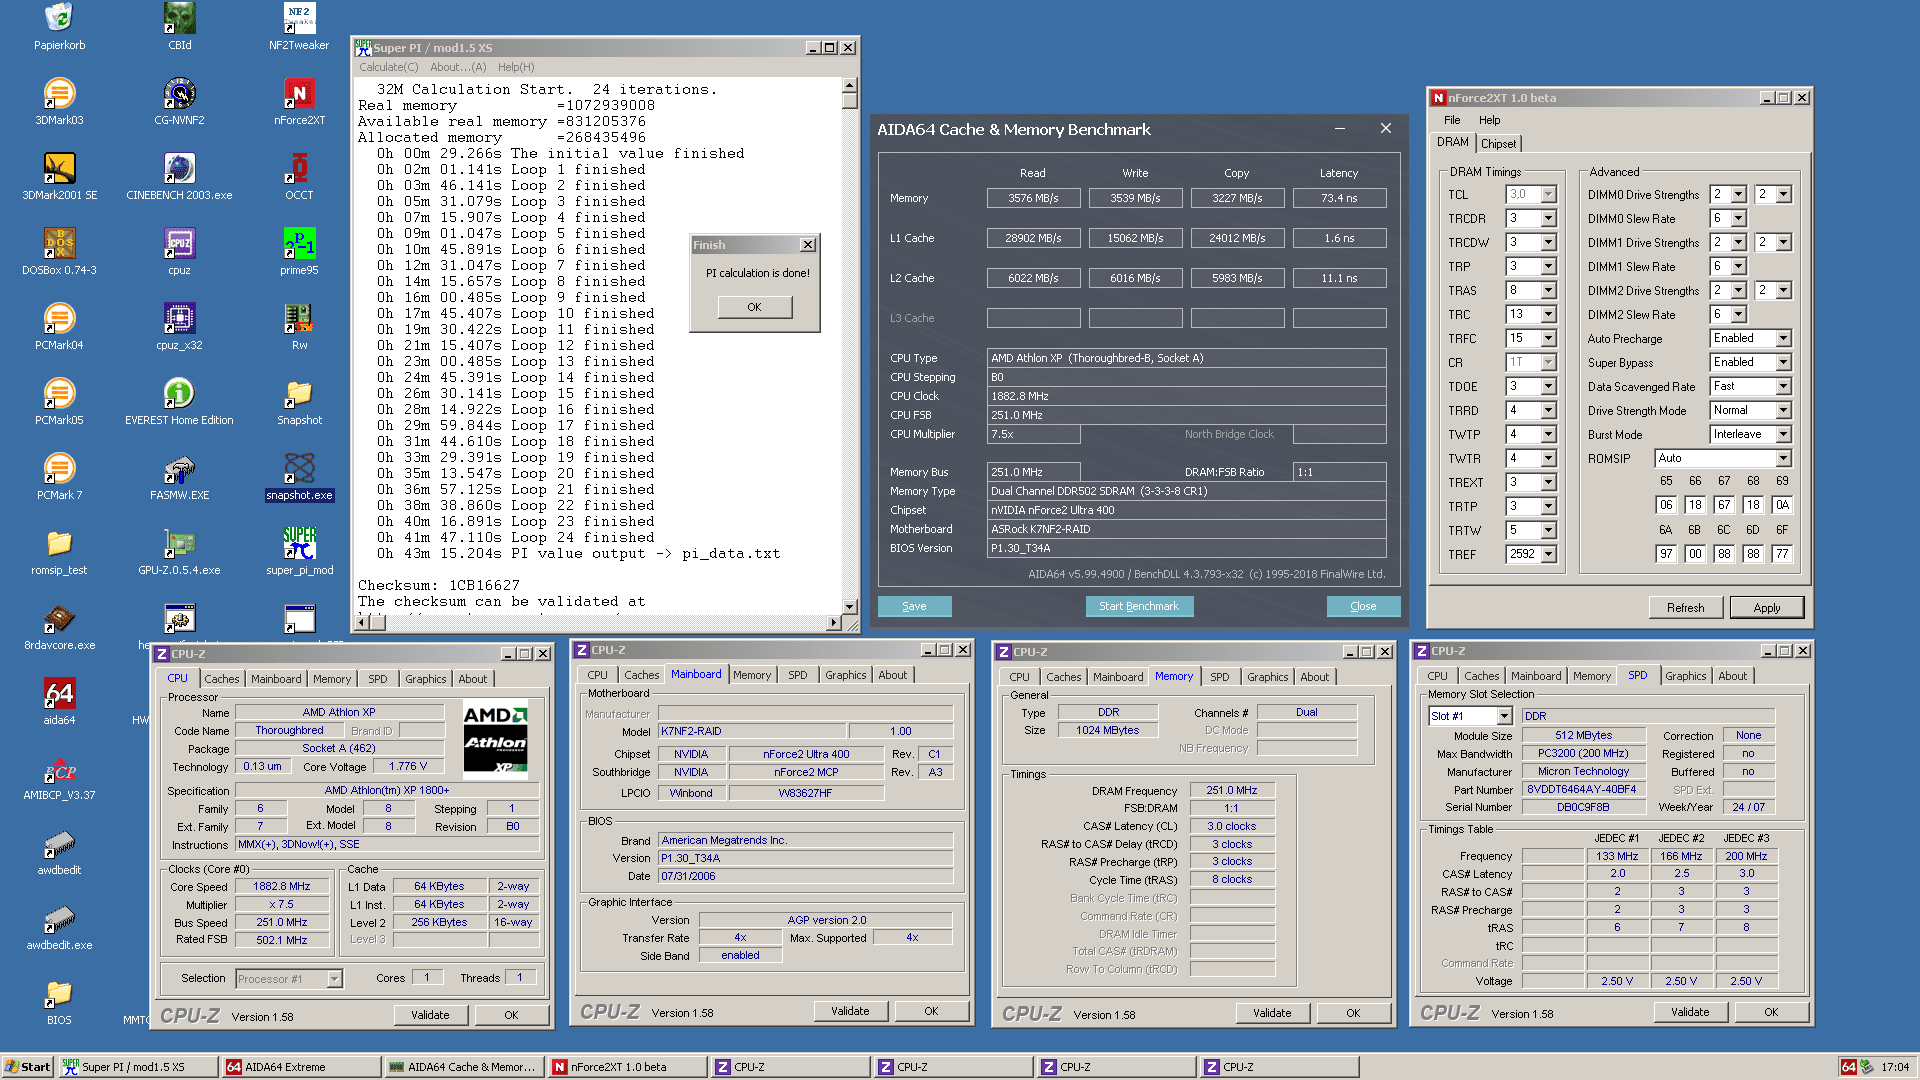Launch snapshot.exe desktop icon
1920x1080 pixels.
pos(299,477)
